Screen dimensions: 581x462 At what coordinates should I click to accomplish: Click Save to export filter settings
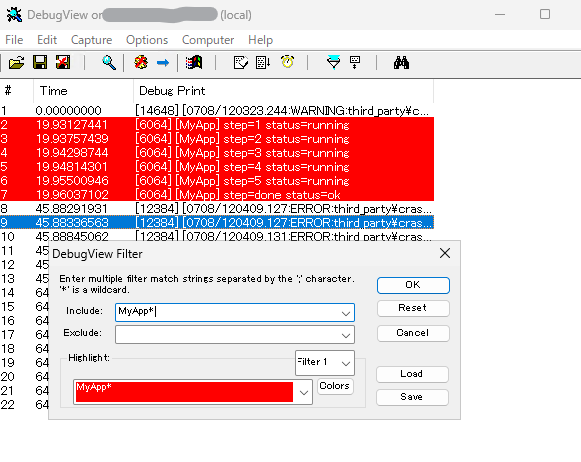click(412, 397)
